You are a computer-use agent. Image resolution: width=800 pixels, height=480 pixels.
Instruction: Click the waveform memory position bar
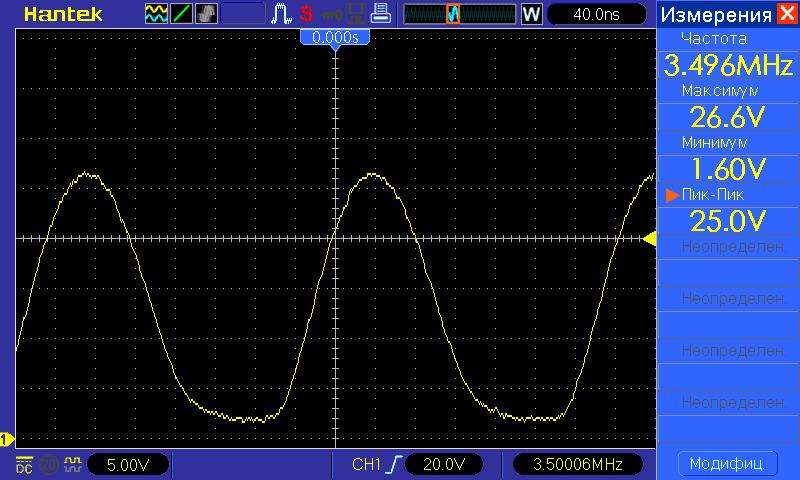(x=458, y=14)
